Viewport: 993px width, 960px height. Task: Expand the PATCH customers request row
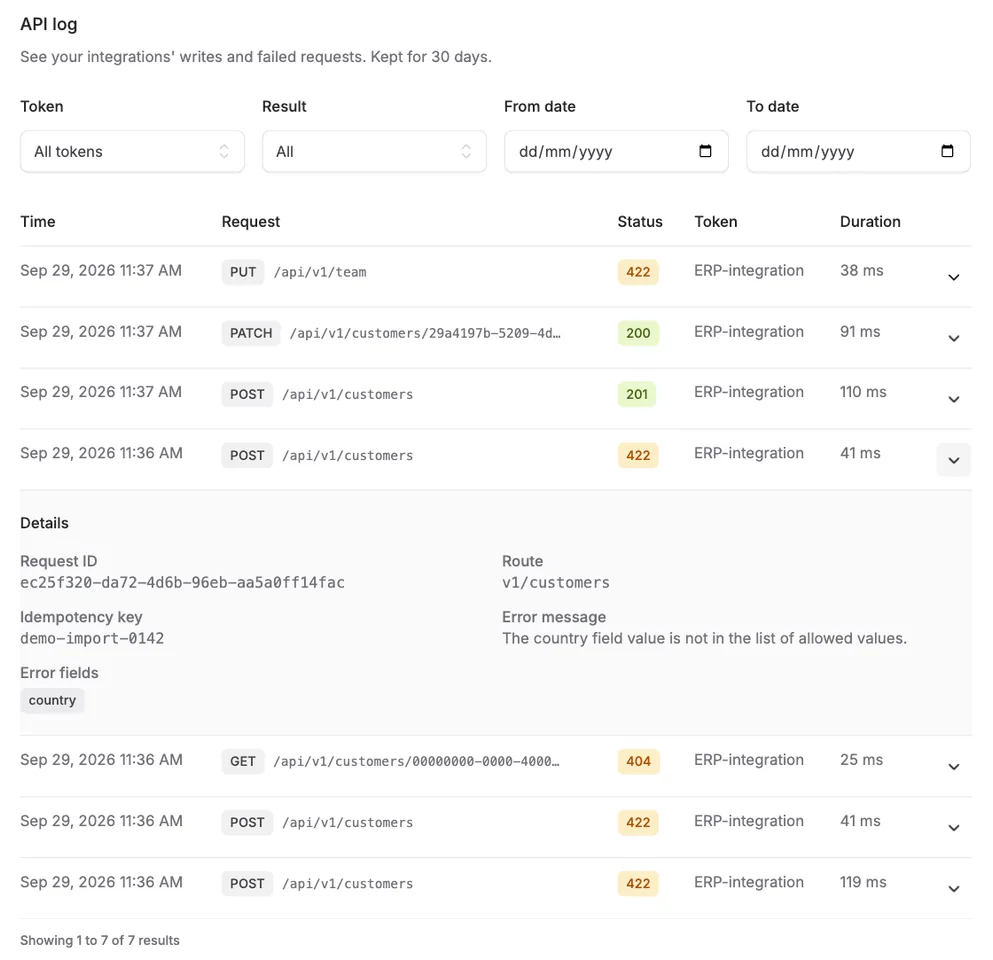click(953, 338)
